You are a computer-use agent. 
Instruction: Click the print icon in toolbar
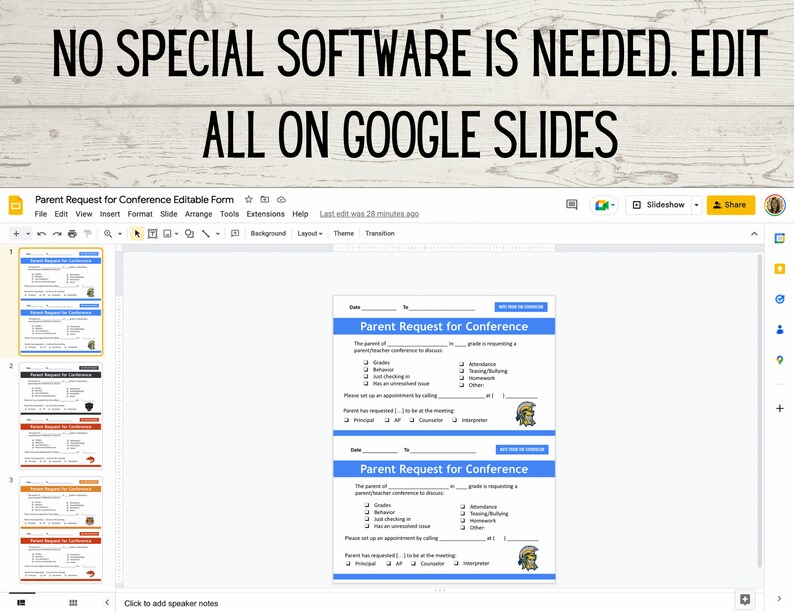72,233
